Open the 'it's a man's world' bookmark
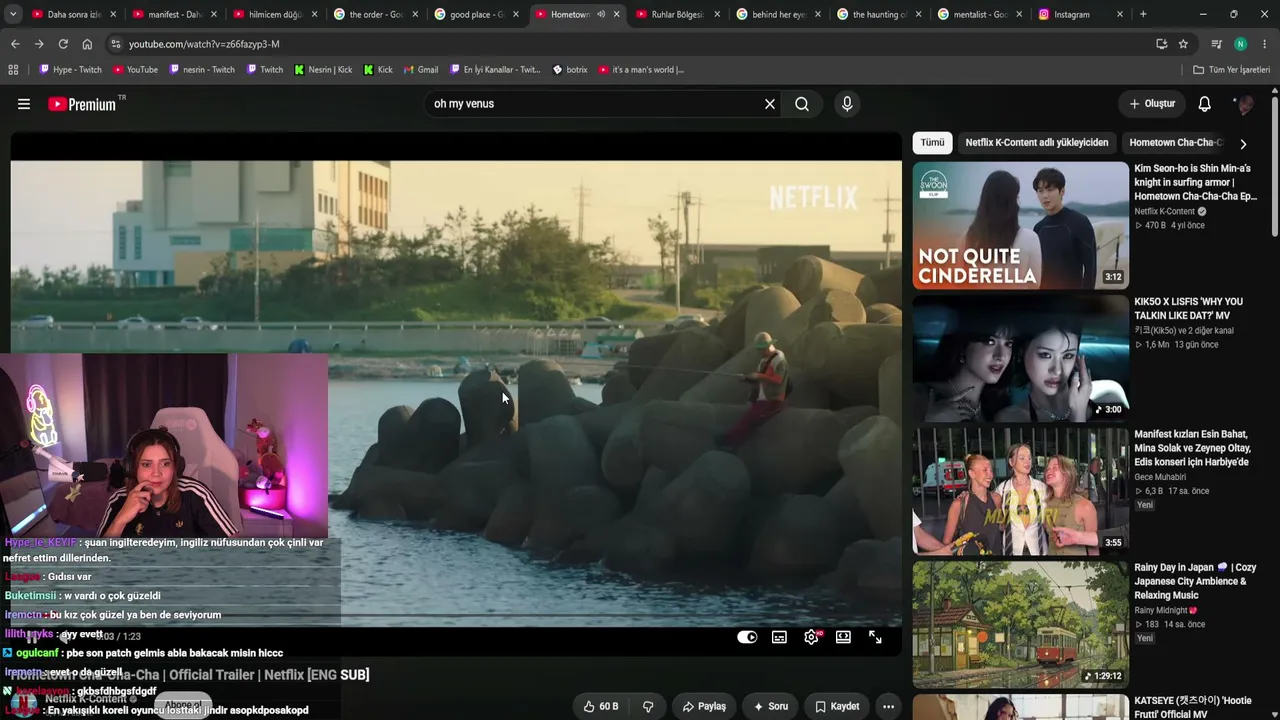Image resolution: width=1280 pixels, height=720 pixels. point(641,70)
